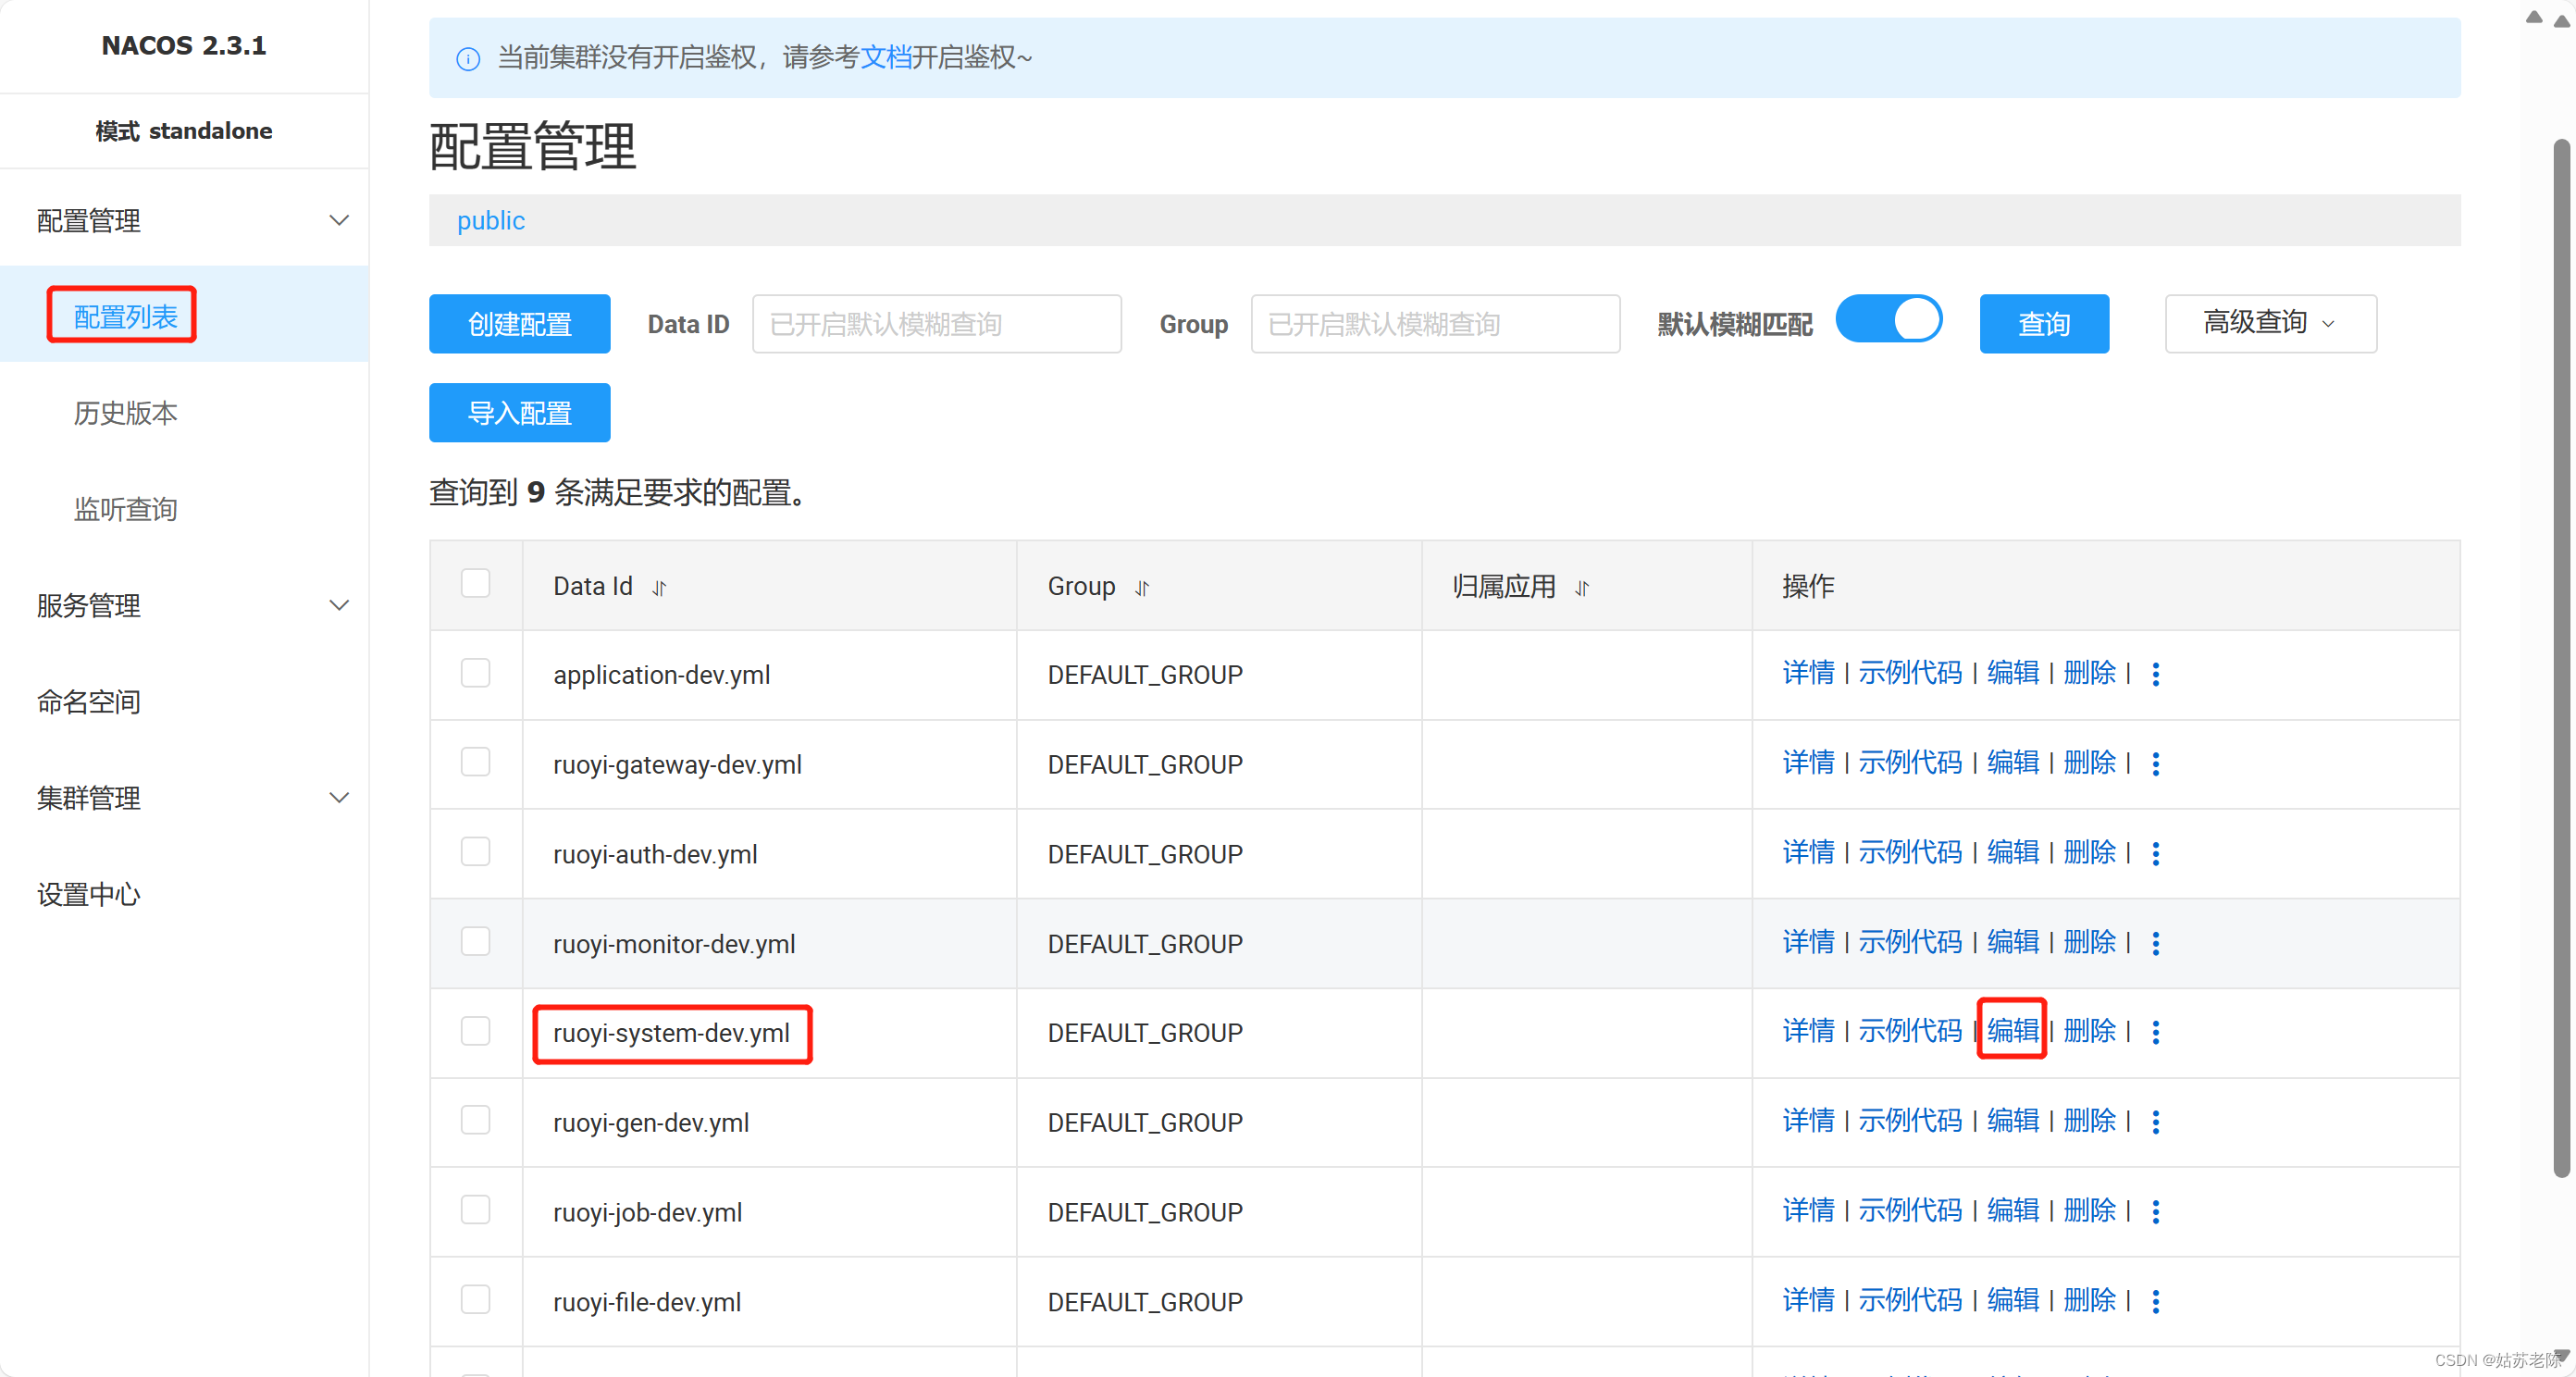Click the 创建配置 button
2576x1377 pixels.
pyautogui.click(x=519, y=323)
